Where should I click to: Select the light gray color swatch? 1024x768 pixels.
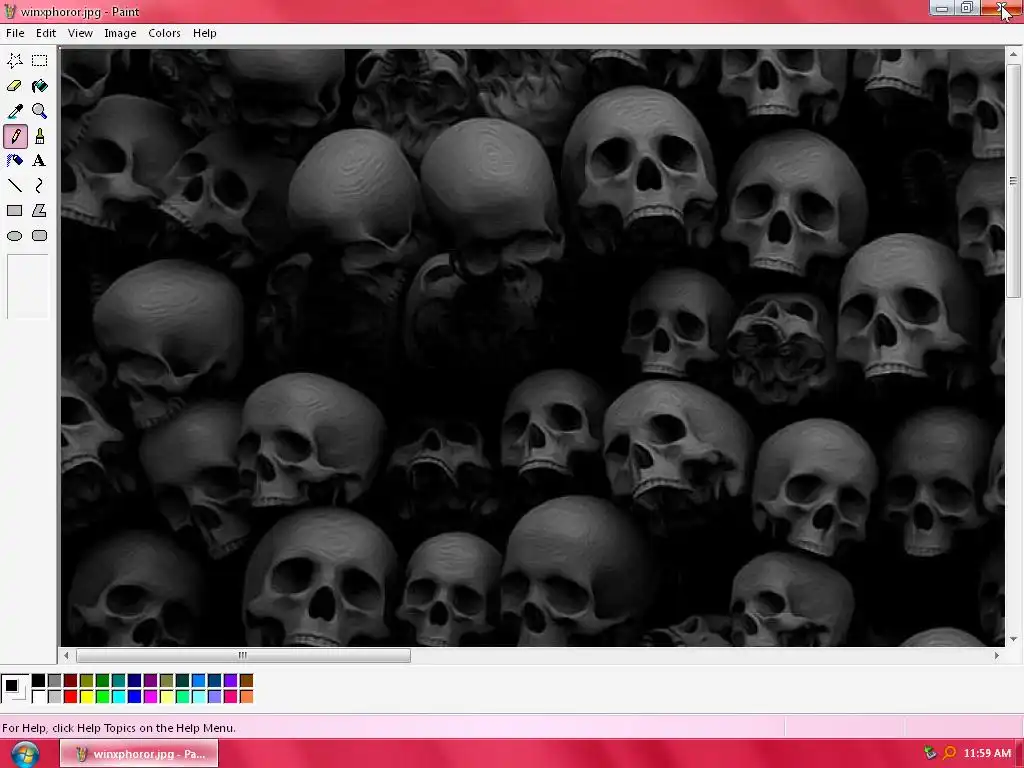pos(54,697)
